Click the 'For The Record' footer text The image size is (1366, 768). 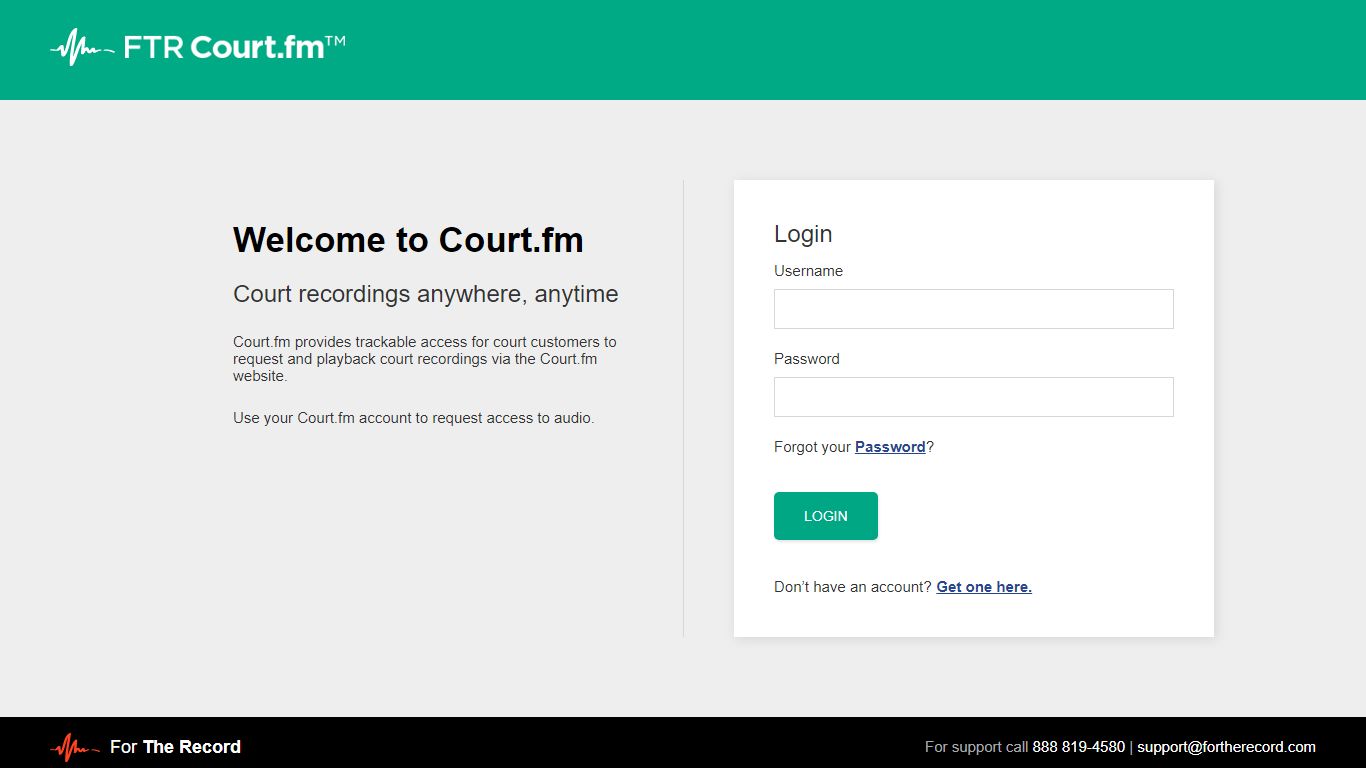[175, 747]
